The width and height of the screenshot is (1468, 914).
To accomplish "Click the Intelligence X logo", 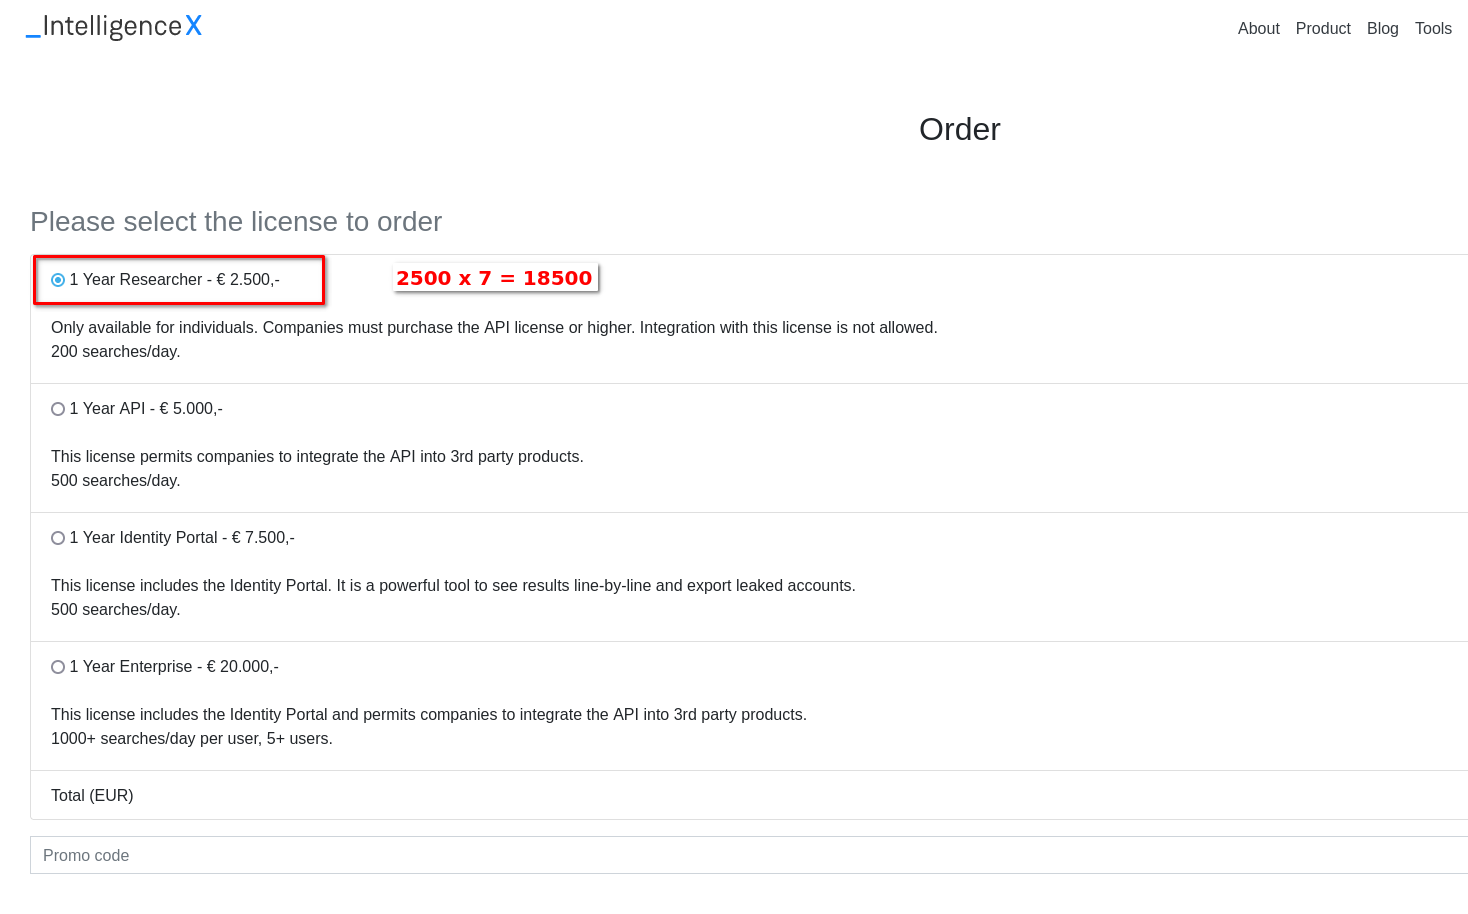I will 114,26.
